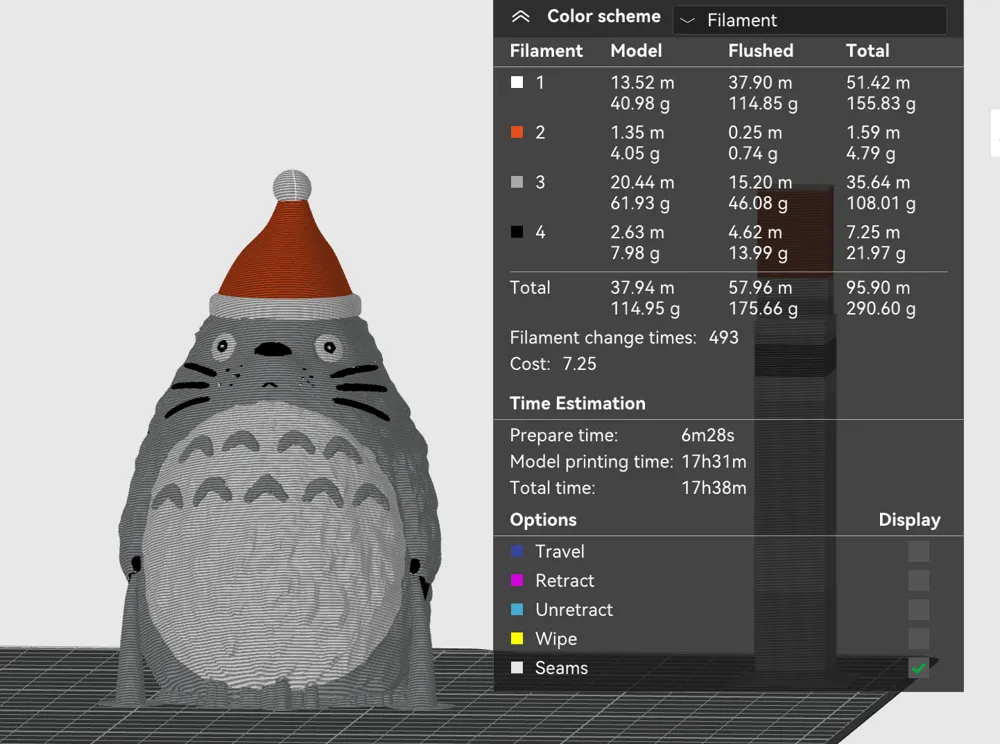Toggle Travel display checkbox

(x=918, y=551)
